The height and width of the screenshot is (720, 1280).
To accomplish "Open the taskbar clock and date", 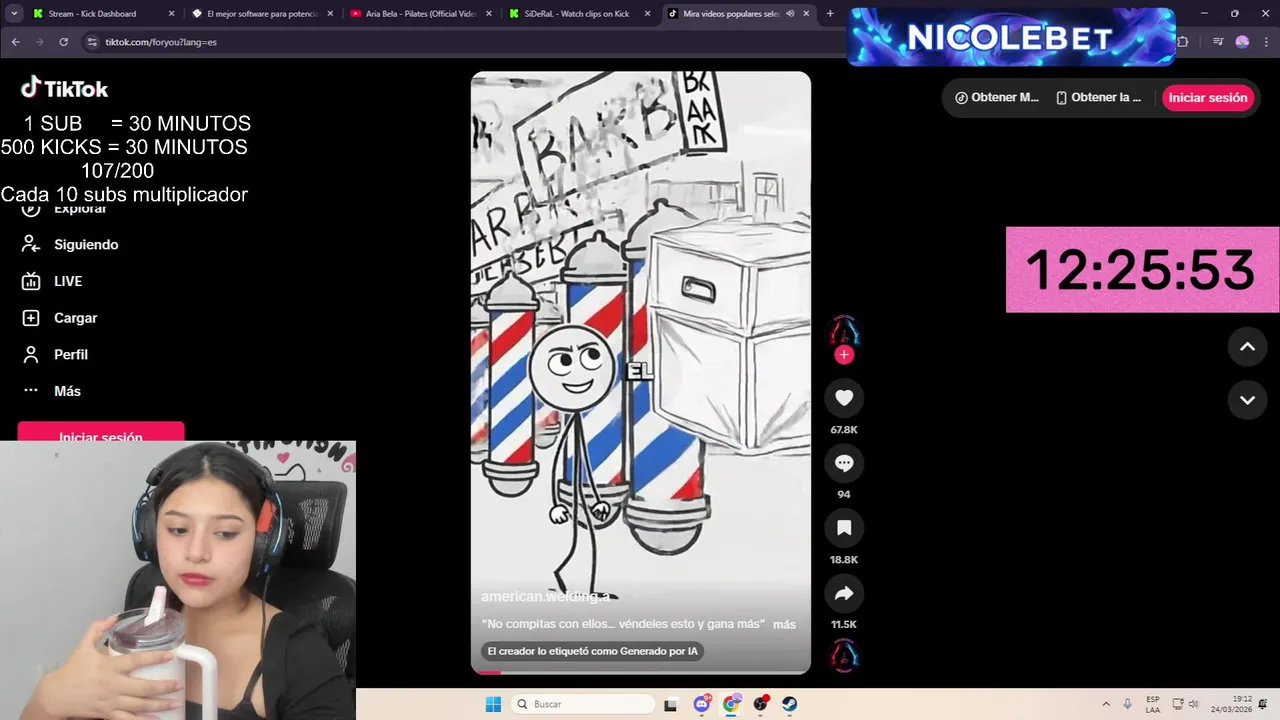I will [1231, 704].
